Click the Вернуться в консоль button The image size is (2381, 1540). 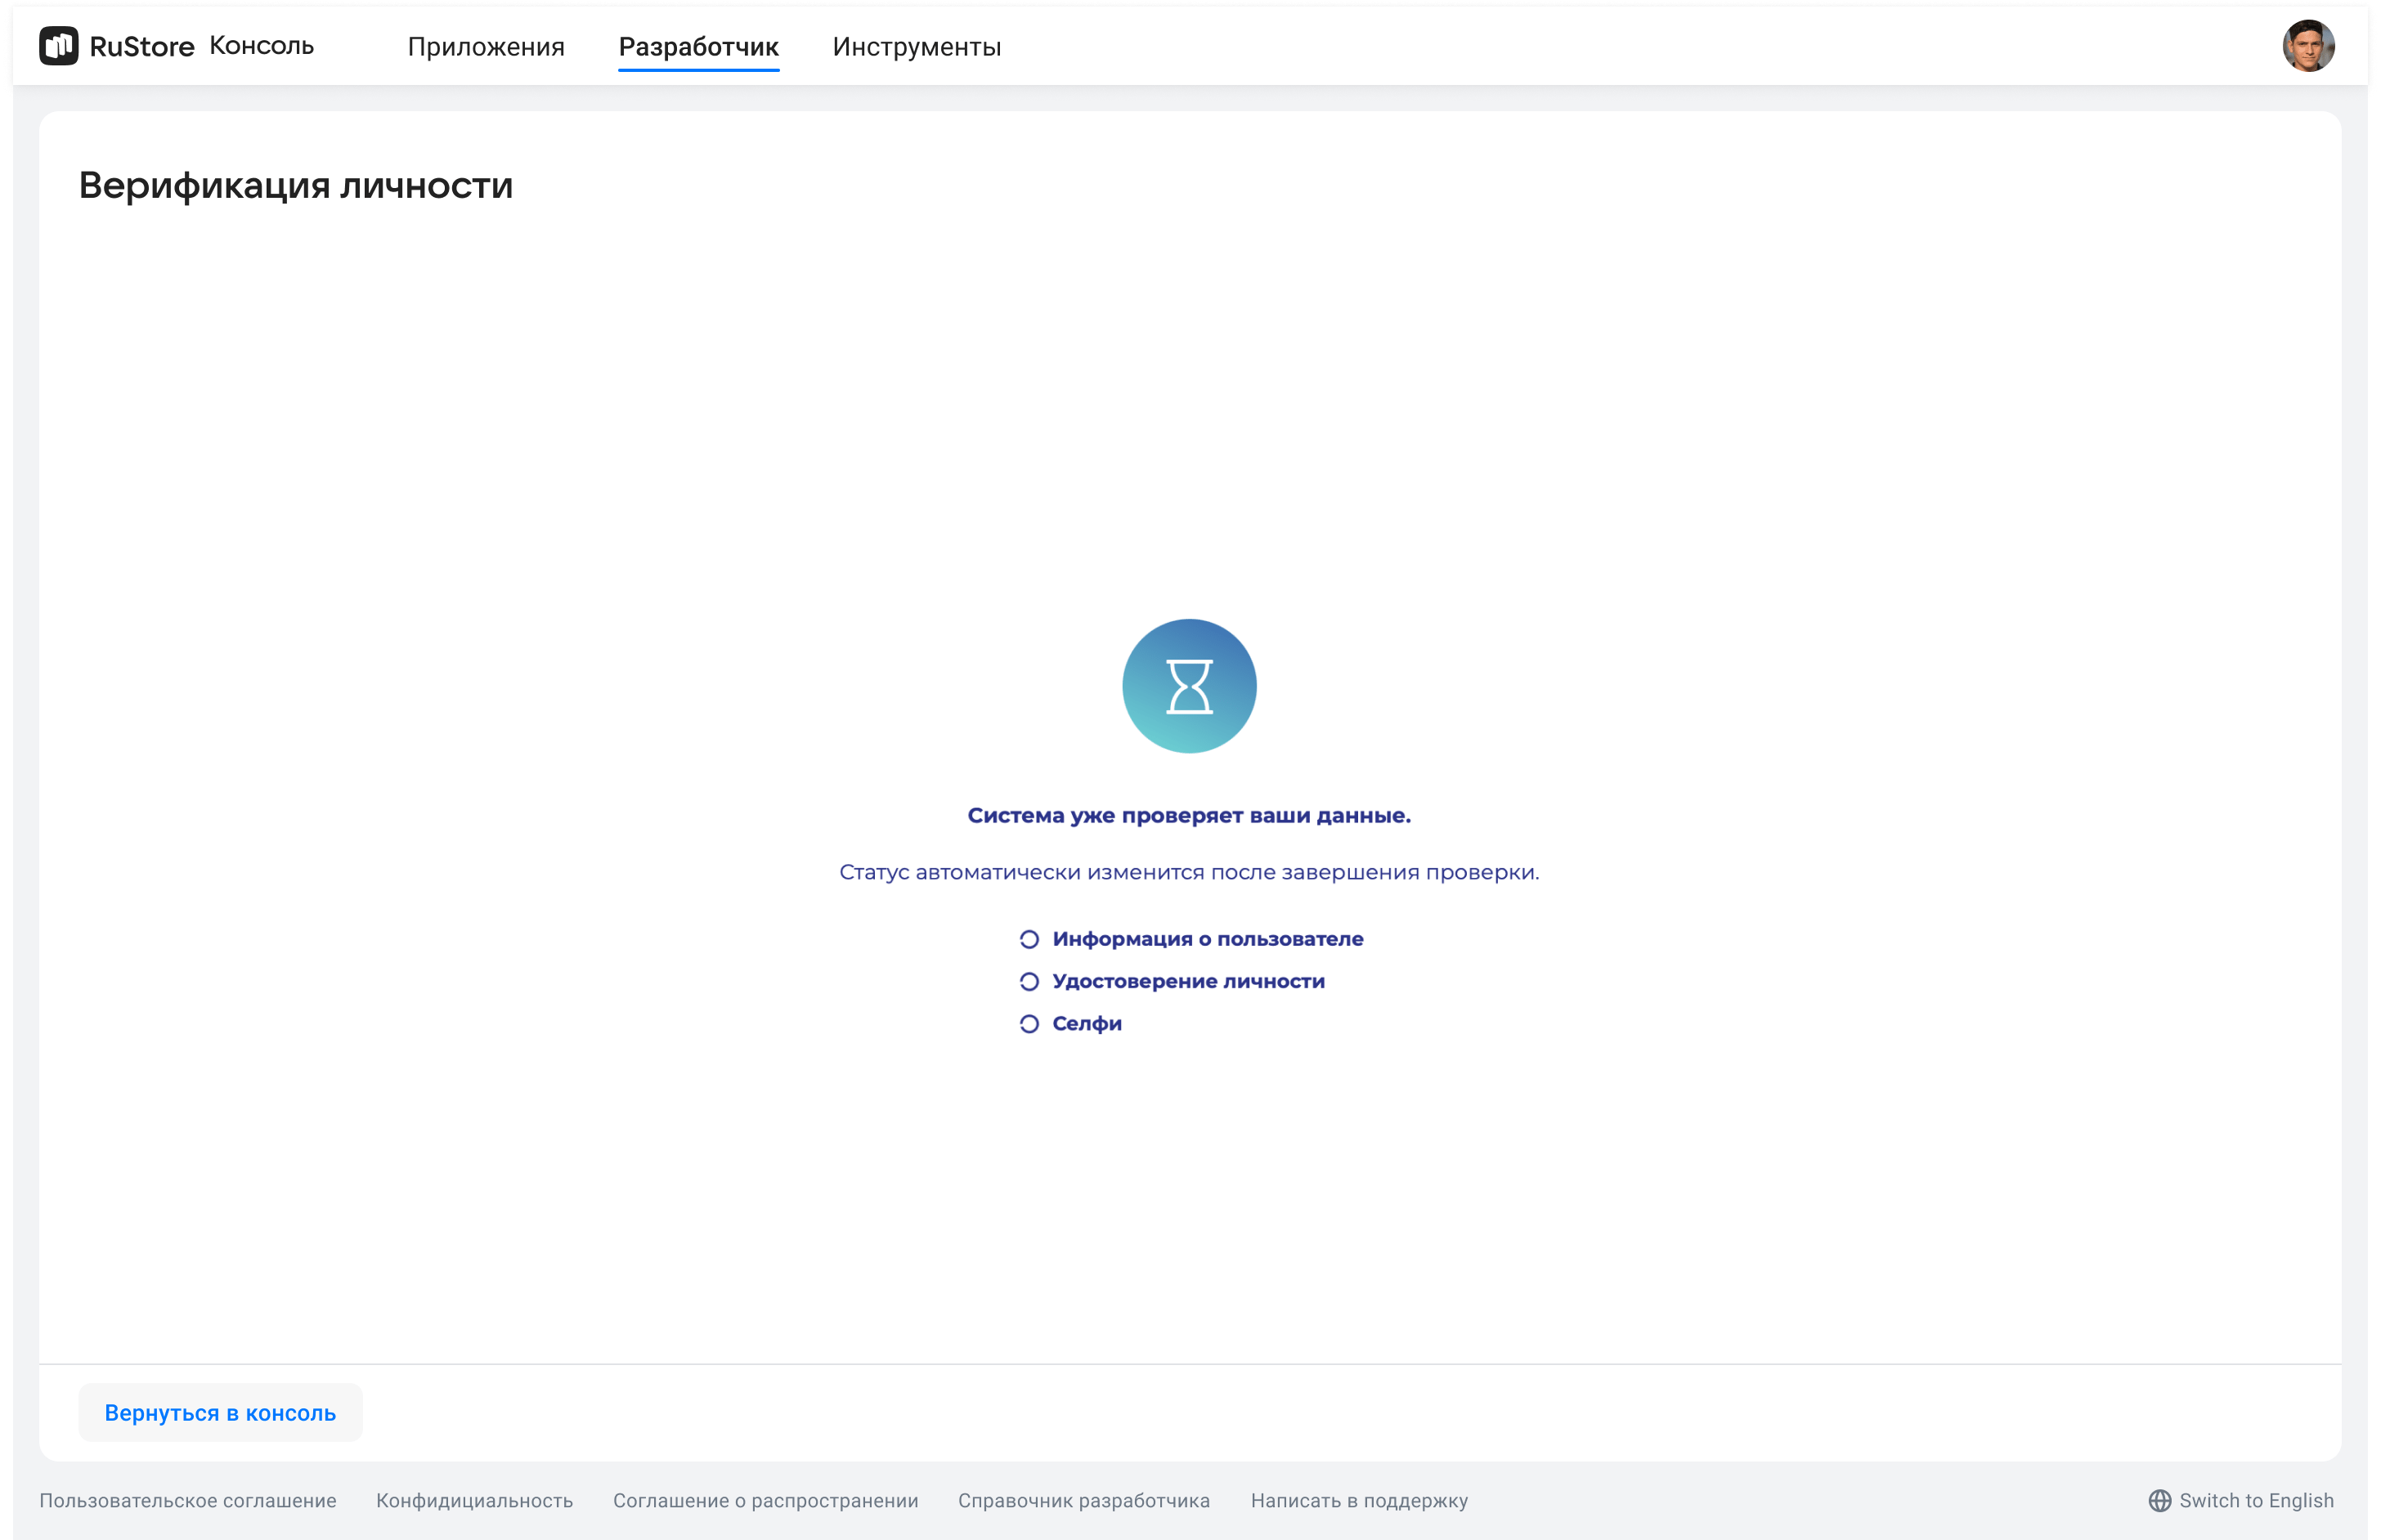220,1412
